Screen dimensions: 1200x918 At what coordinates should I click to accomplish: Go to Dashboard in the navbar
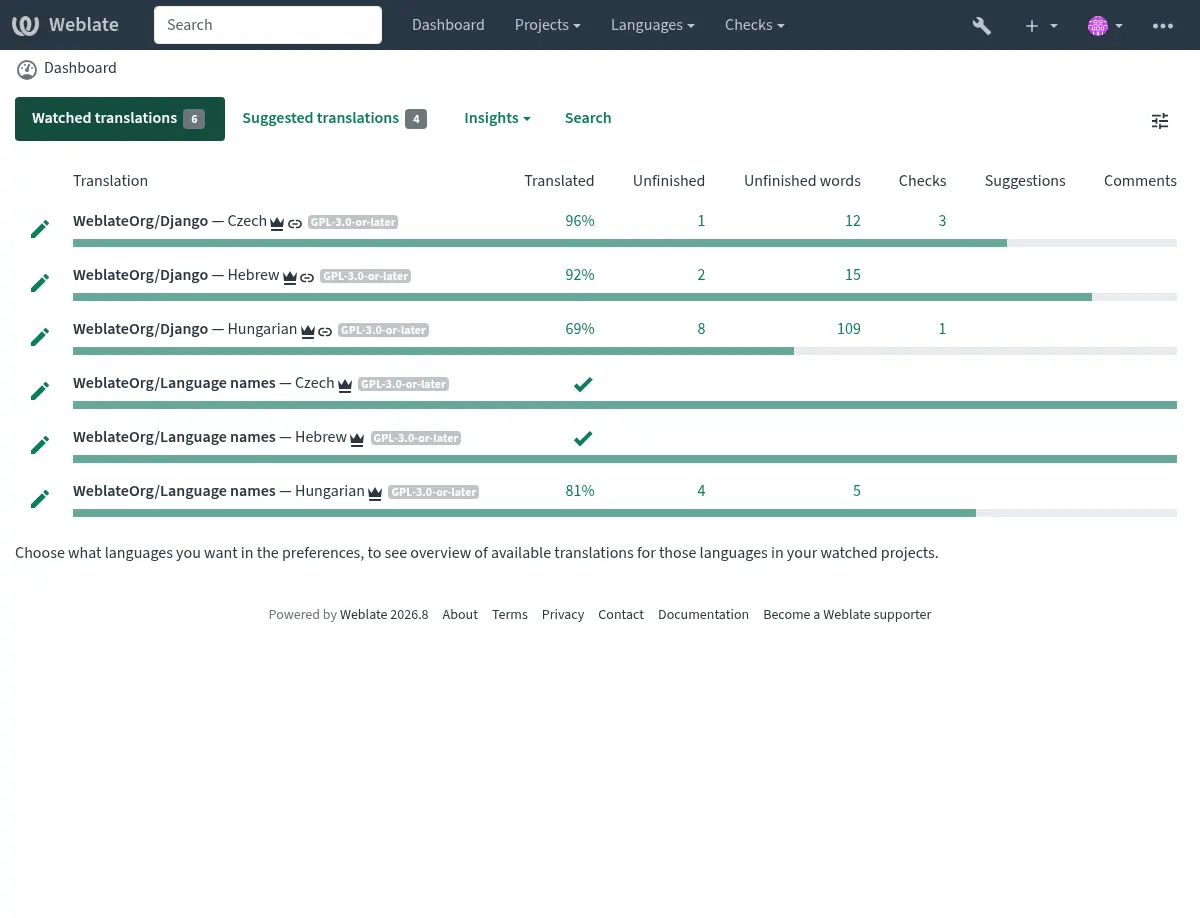coord(448,25)
